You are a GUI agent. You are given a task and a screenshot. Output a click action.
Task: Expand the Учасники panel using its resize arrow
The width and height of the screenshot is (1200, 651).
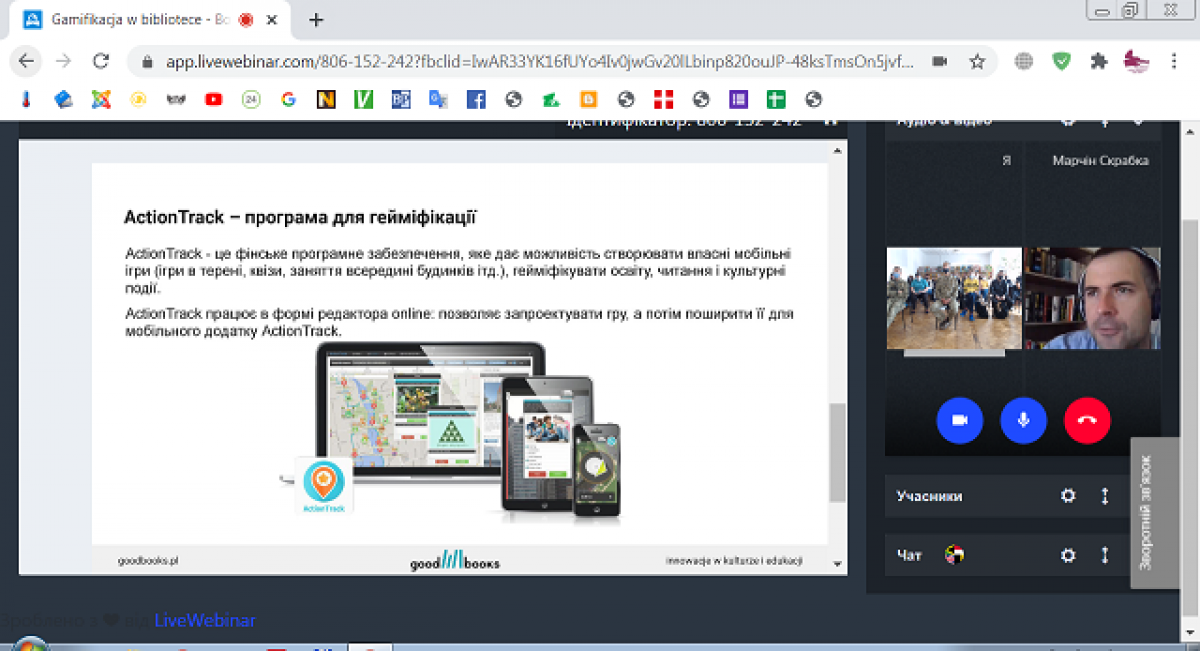[1105, 496]
